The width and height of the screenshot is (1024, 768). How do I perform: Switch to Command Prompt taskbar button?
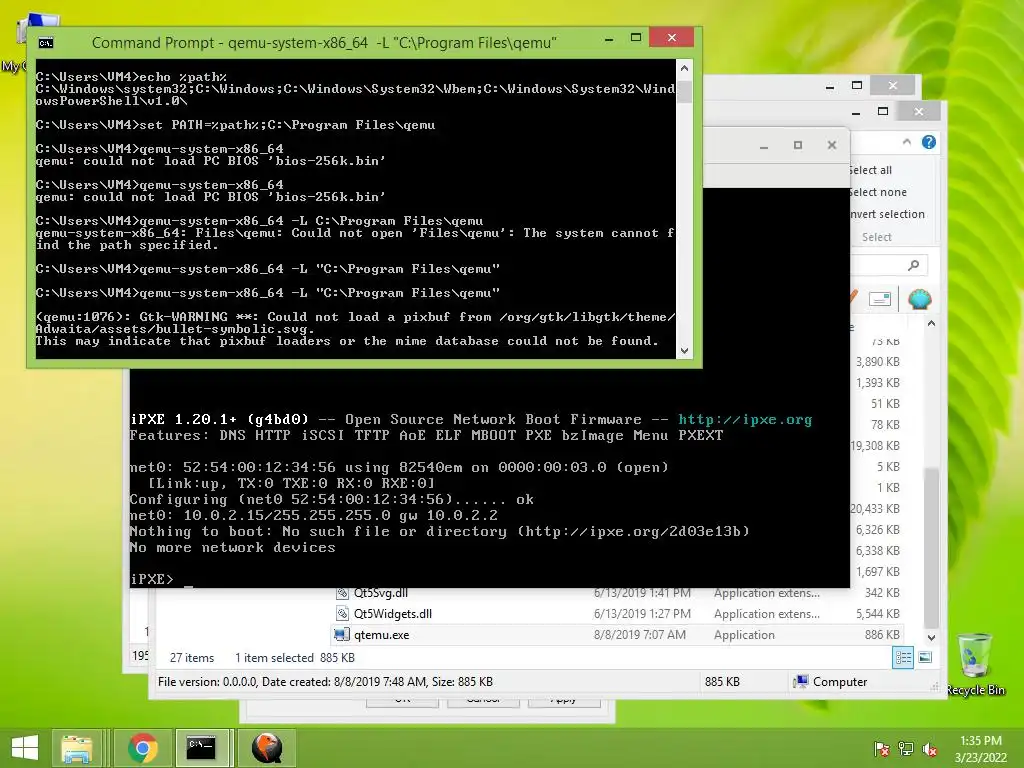click(202, 748)
